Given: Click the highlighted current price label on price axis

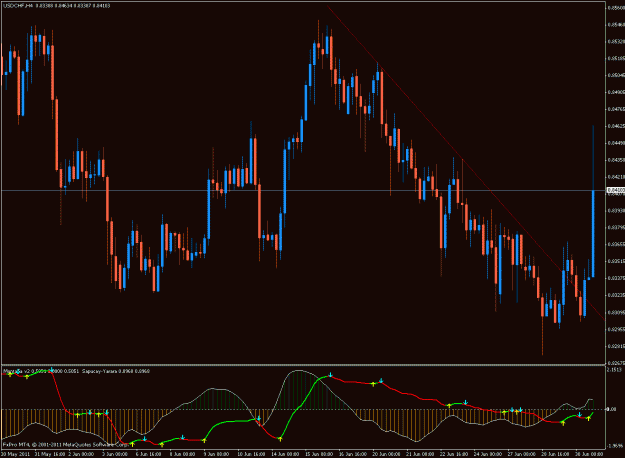Looking at the screenshot, I should click(x=615, y=191).
